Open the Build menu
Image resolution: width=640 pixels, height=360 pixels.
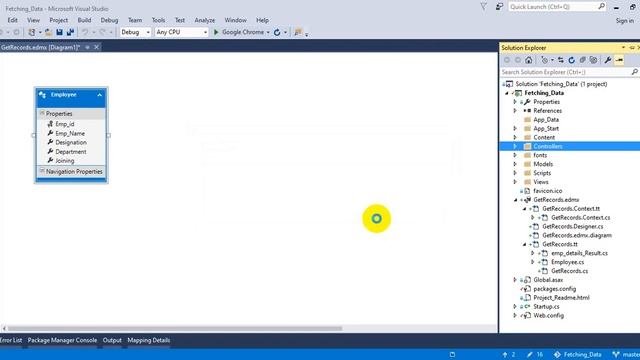(x=84, y=20)
